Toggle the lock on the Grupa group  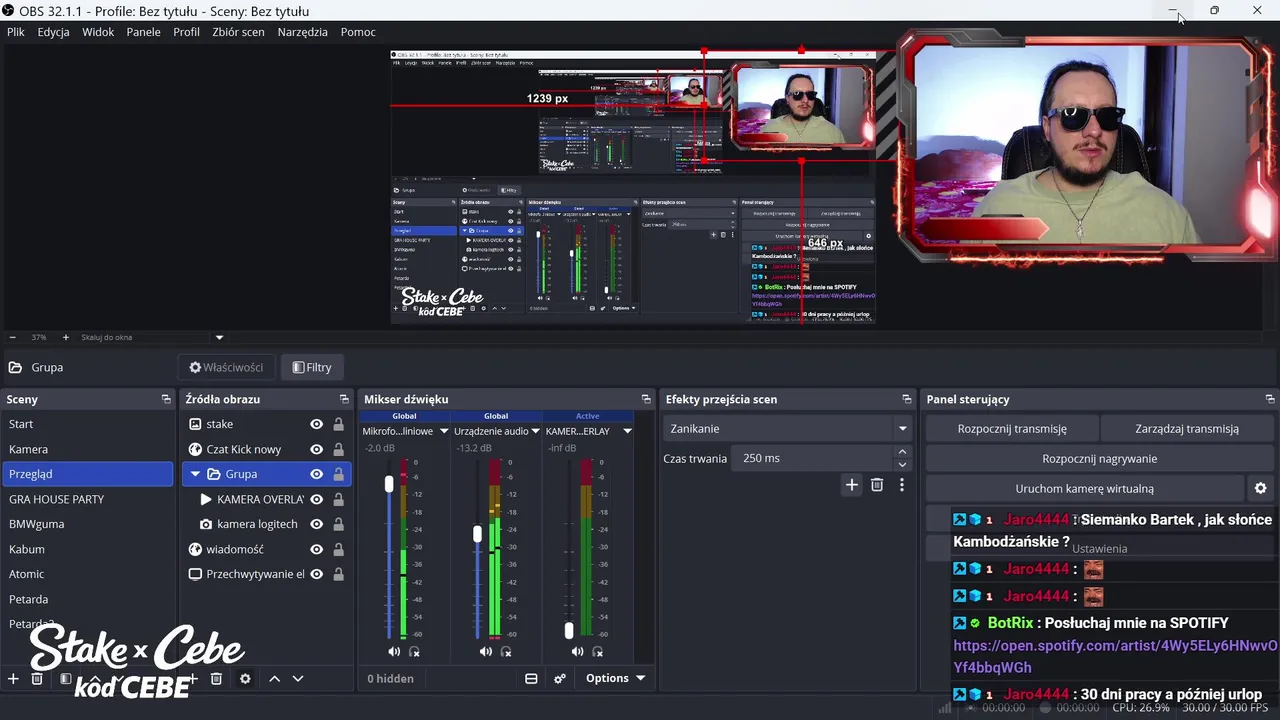tap(338, 474)
